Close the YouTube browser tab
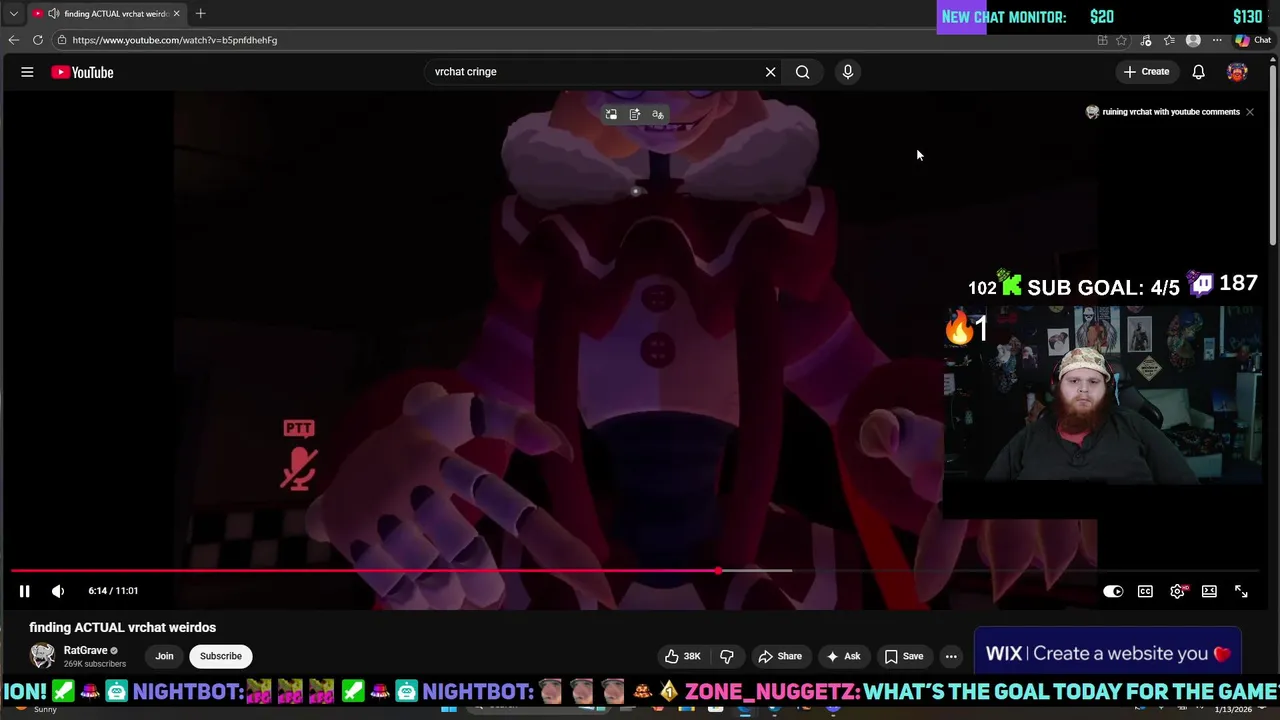Viewport: 1280px width, 720px height. click(x=176, y=14)
